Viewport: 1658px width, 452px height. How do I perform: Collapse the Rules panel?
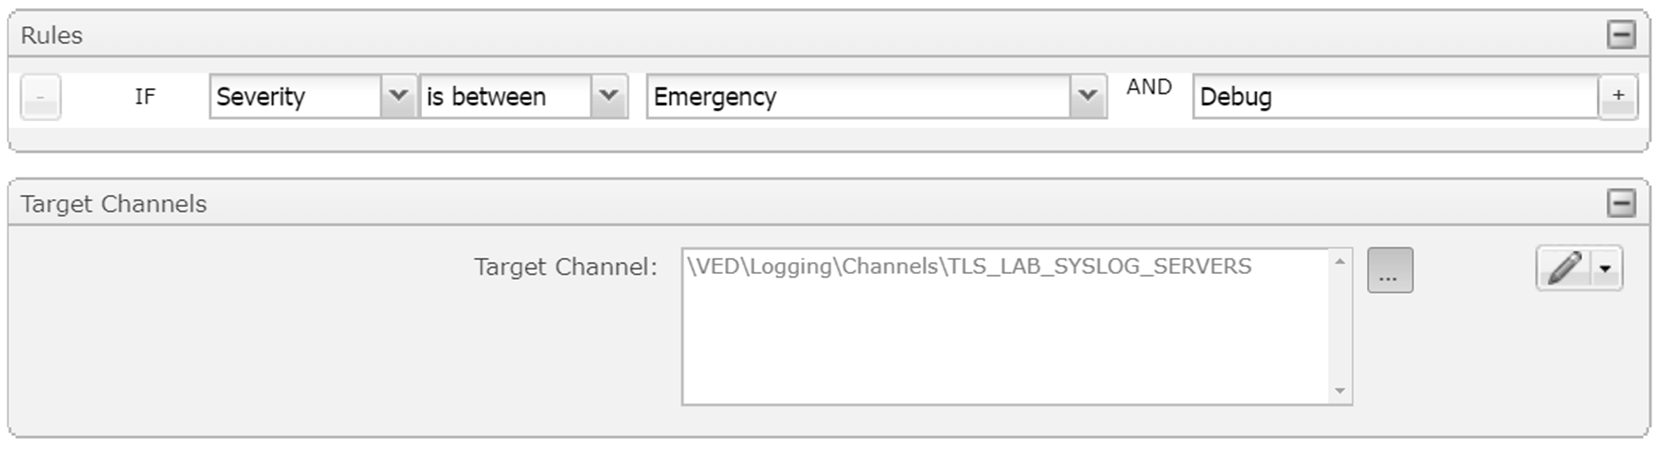pyautogui.click(x=1621, y=35)
